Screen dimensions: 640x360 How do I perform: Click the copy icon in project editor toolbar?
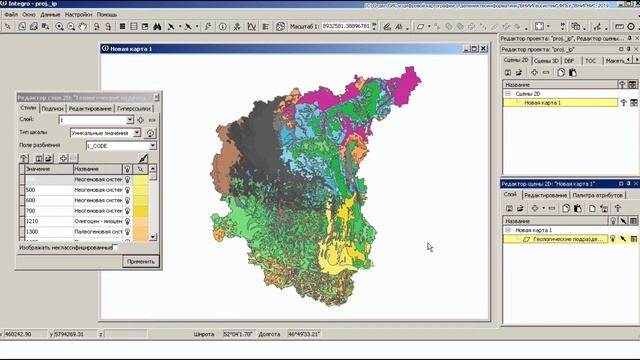tap(561, 73)
